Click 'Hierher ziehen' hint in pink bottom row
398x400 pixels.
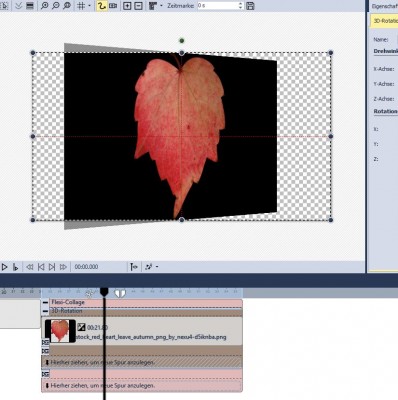click(x=102, y=386)
